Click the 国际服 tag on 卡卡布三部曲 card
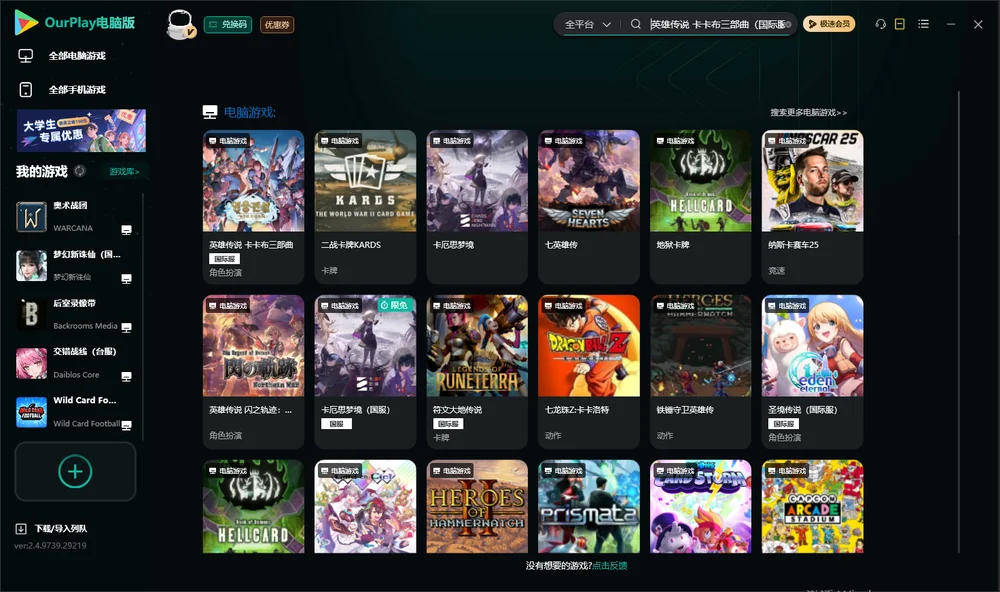 [x=224, y=258]
